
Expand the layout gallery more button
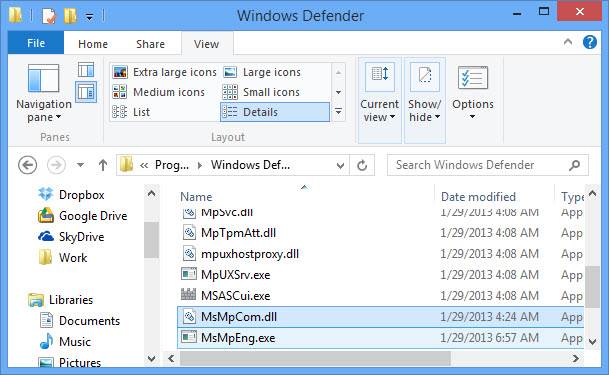(338, 112)
